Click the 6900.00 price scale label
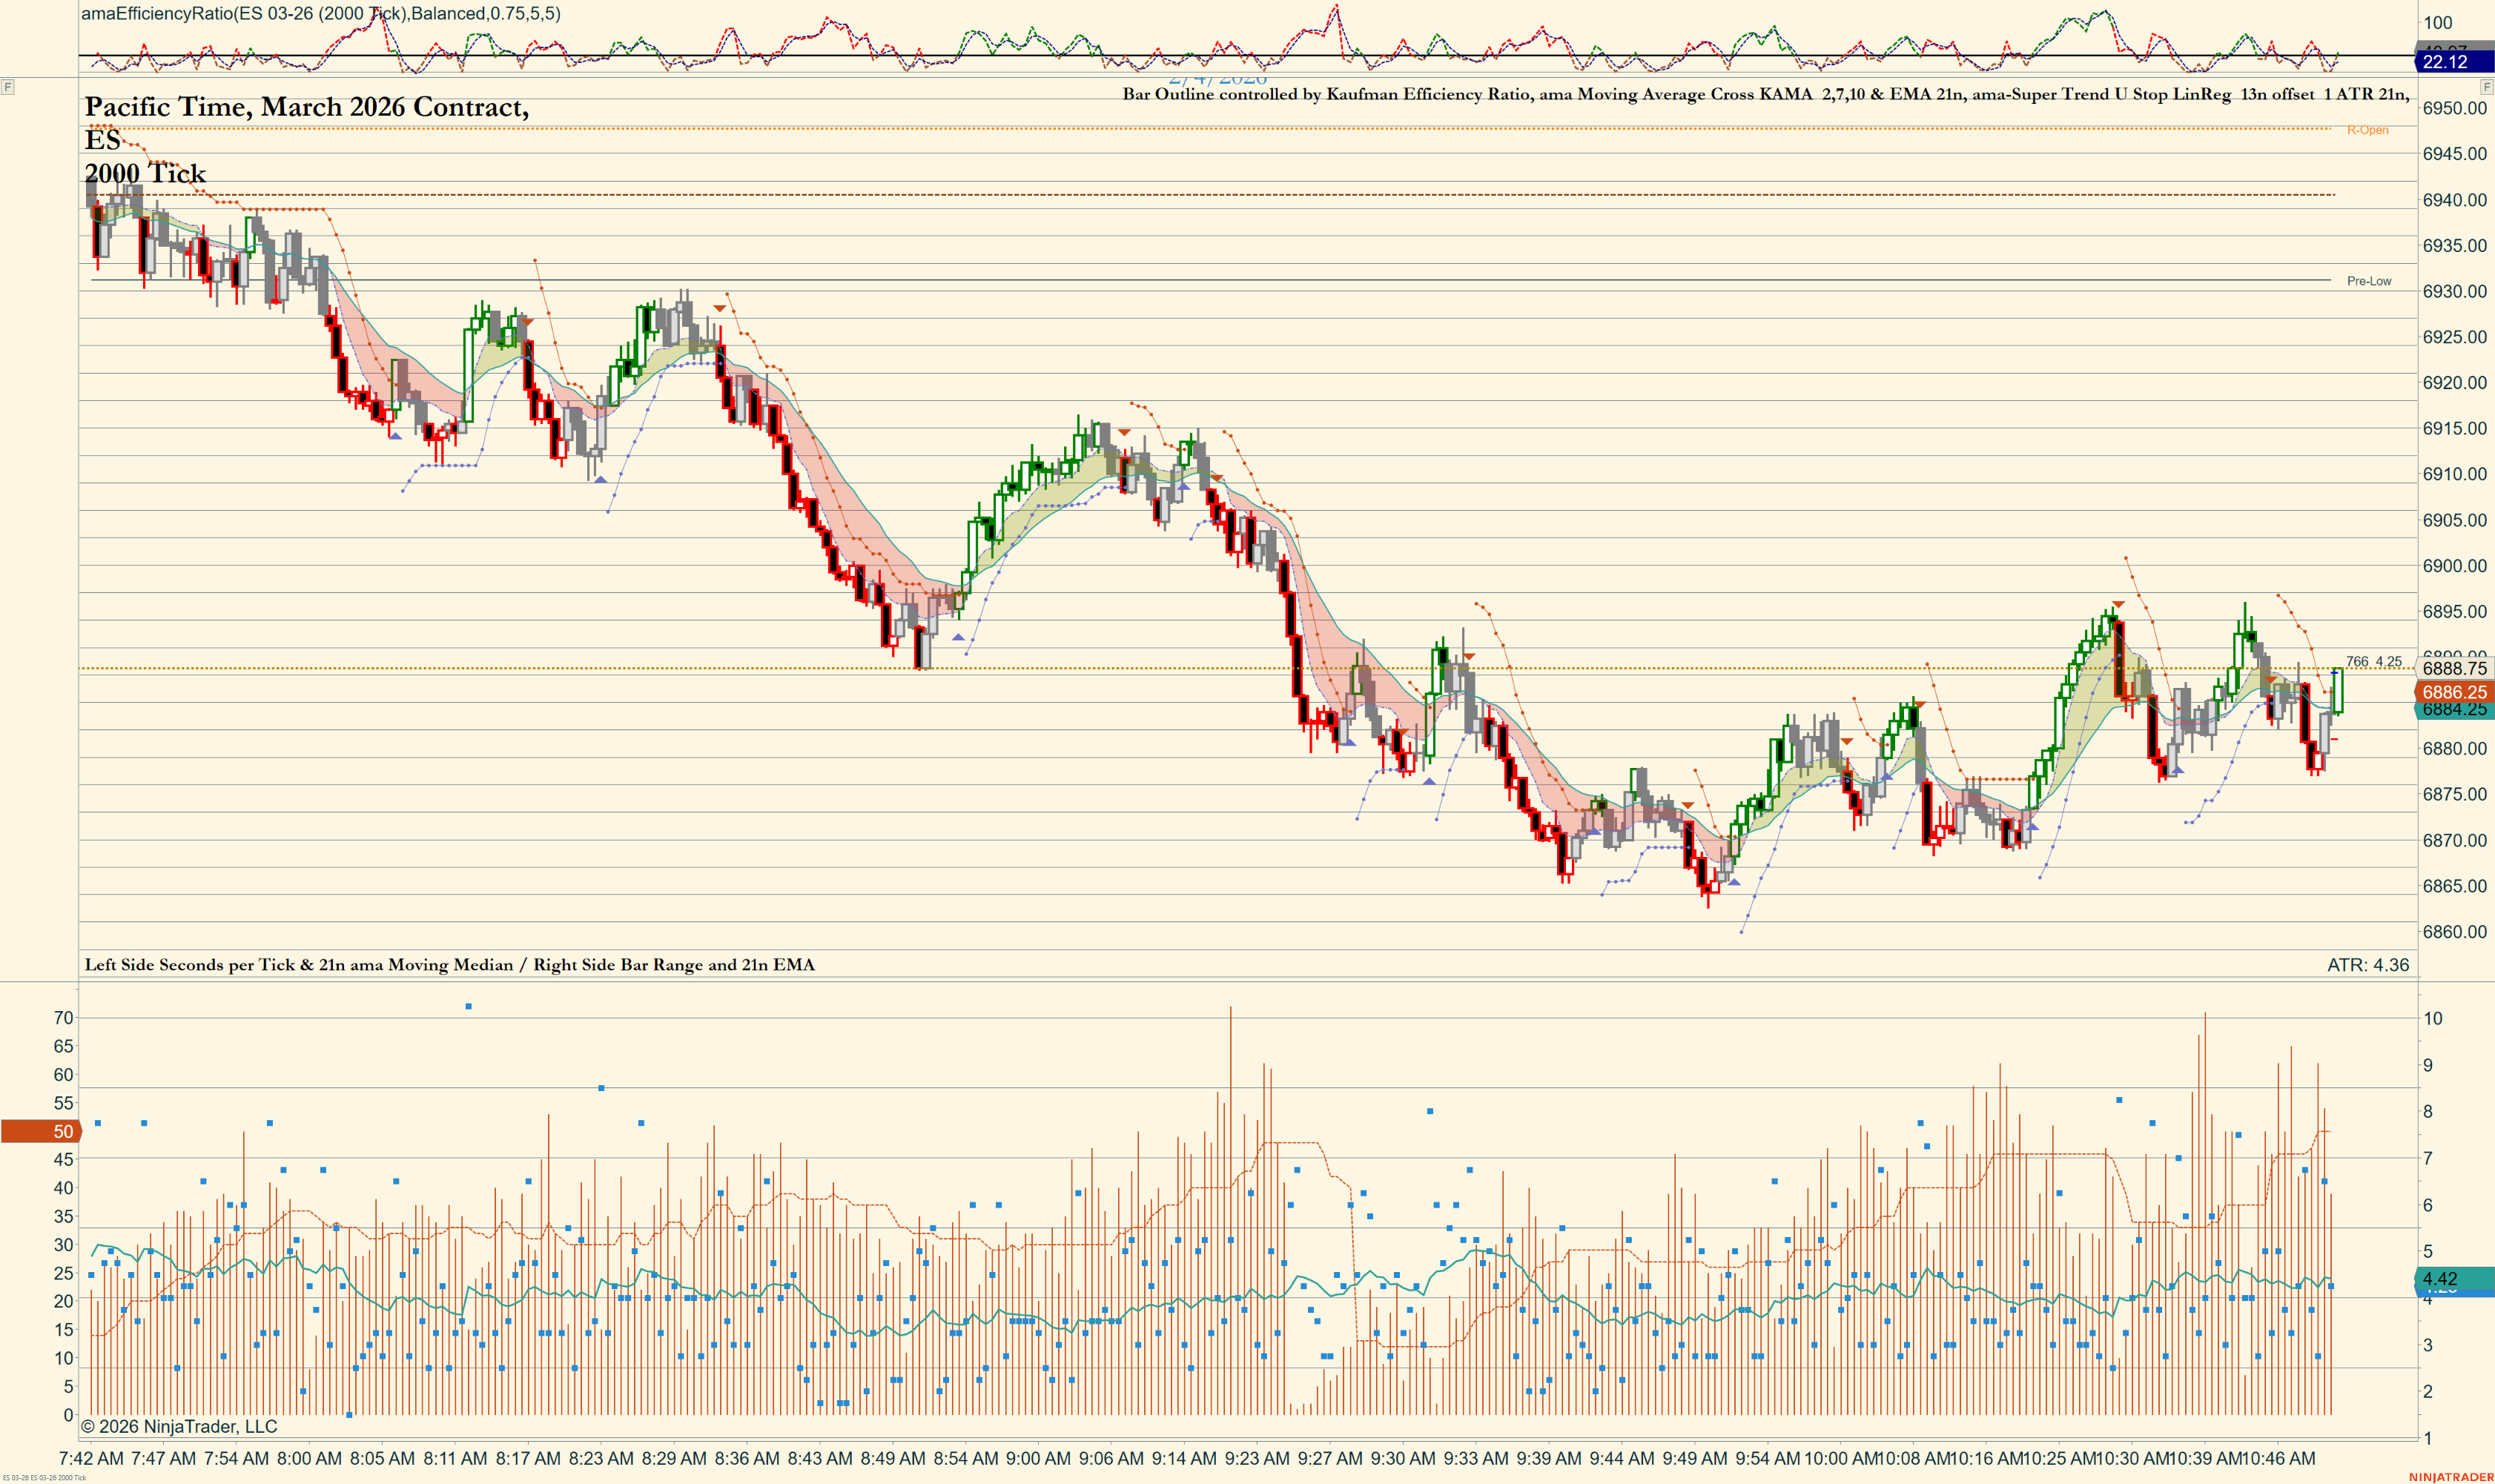Image resolution: width=2495 pixels, height=1484 pixels. click(x=2454, y=566)
